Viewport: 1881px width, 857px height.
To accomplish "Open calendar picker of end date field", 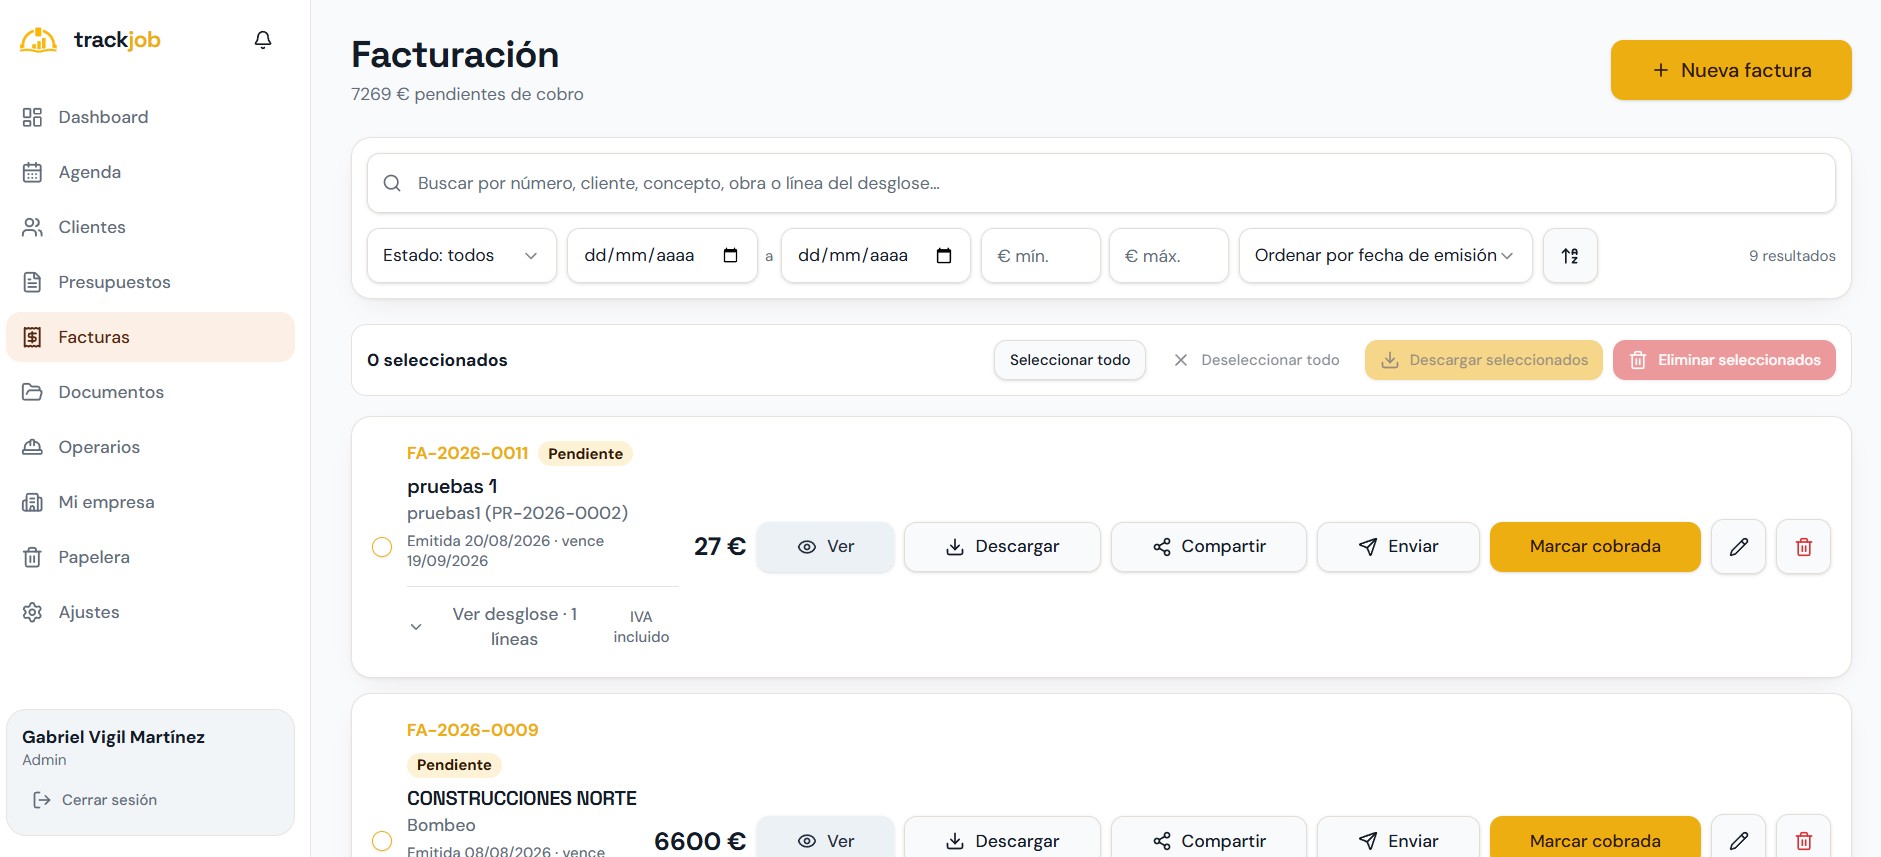I will [x=943, y=256].
